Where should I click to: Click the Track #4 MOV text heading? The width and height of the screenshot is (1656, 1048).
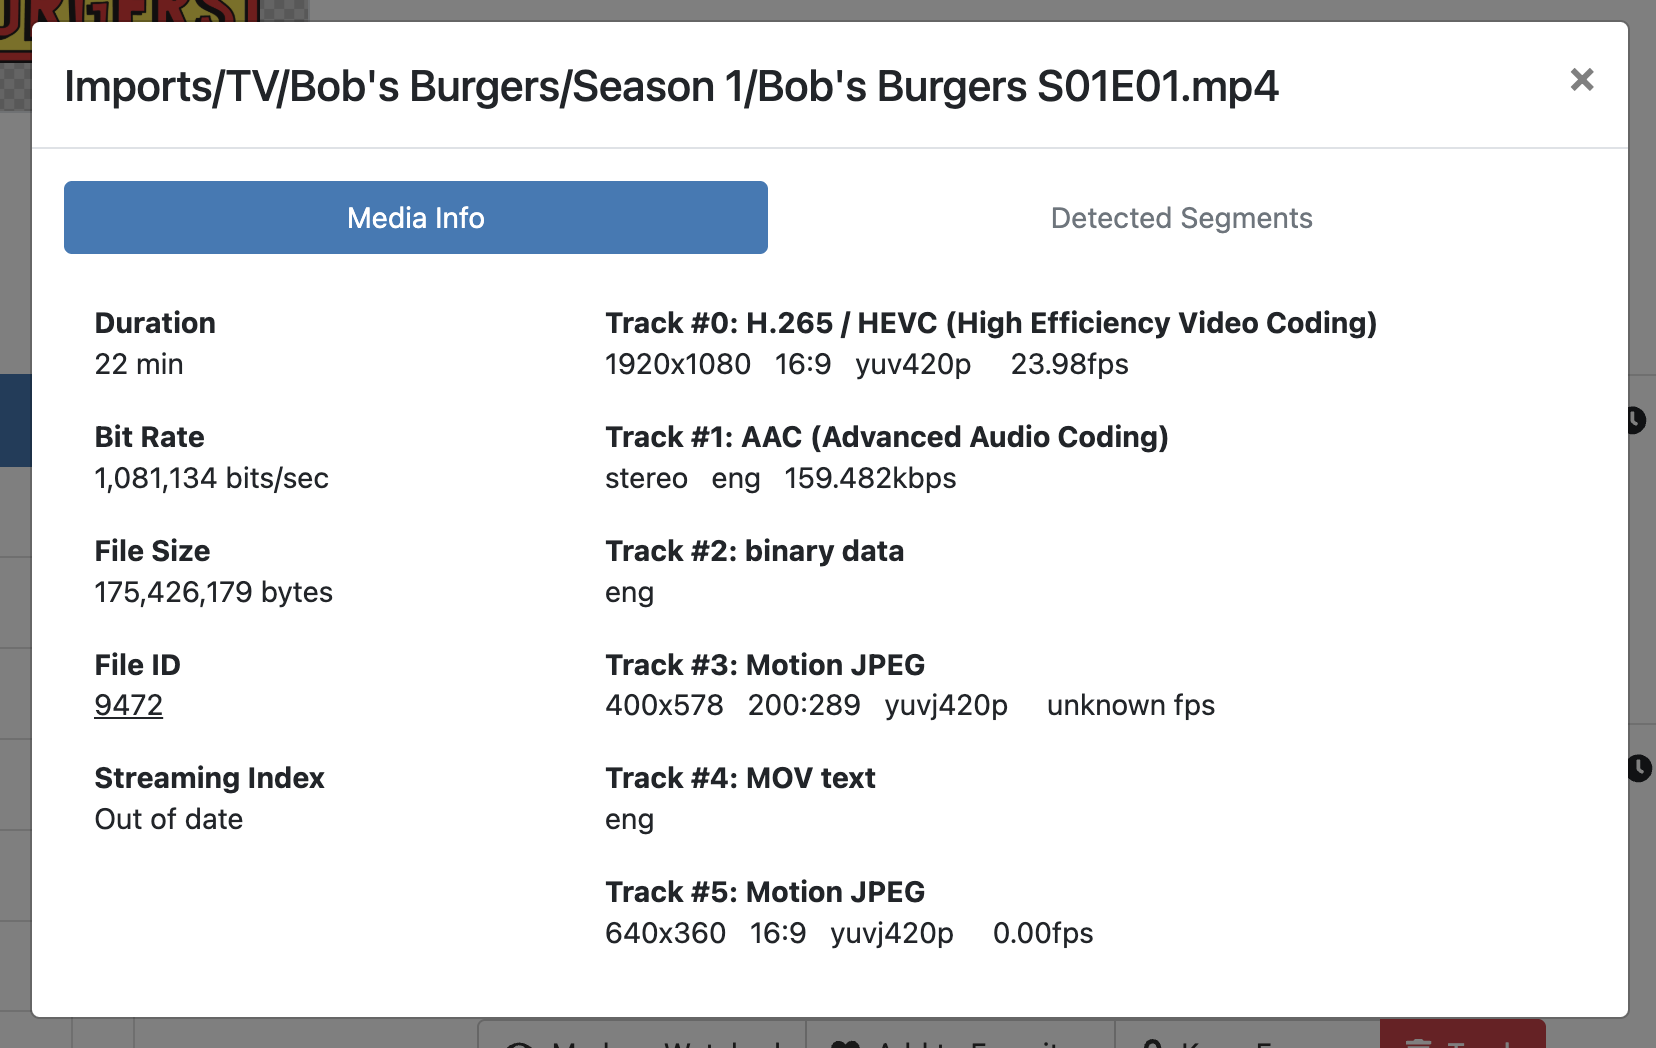[740, 778]
